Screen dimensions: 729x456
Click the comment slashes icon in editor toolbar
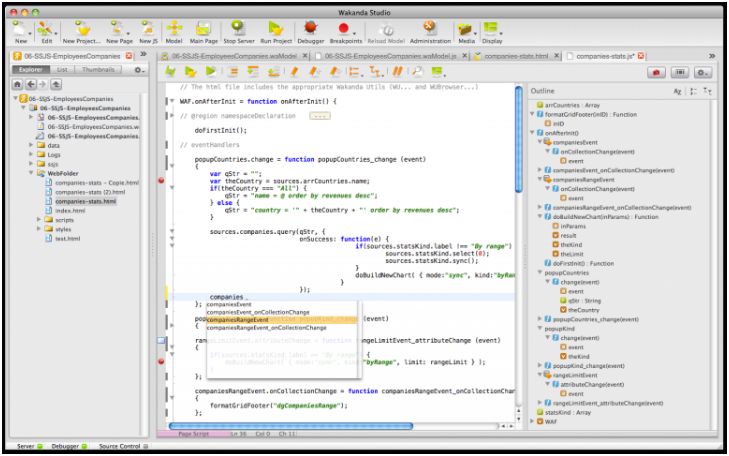tap(397, 71)
